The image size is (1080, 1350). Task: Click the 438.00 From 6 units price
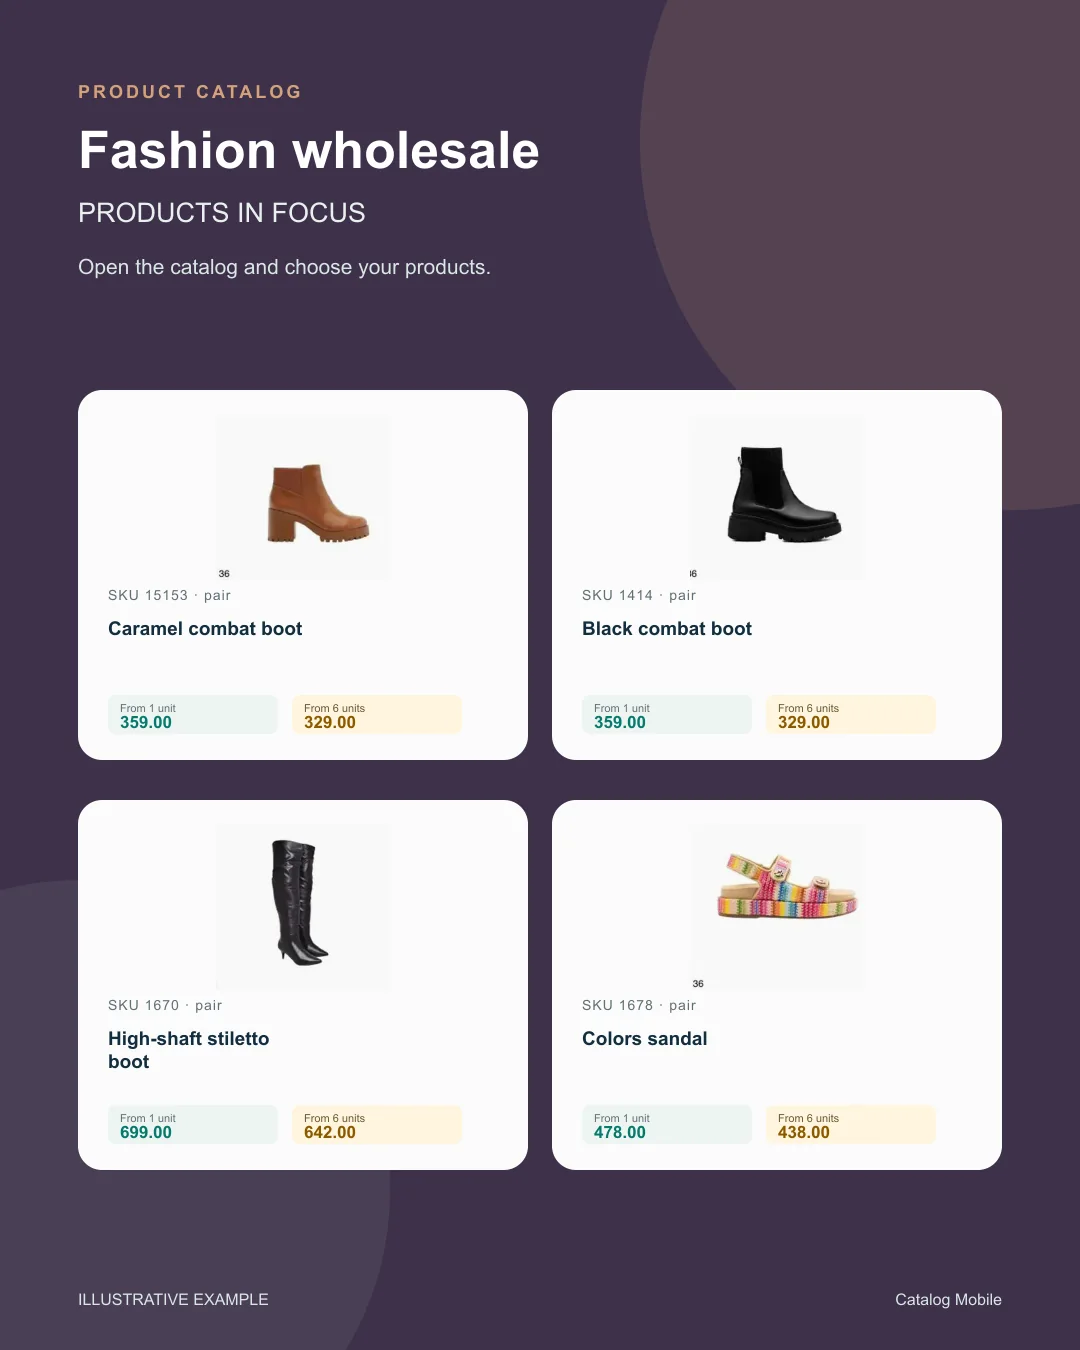(851, 1125)
